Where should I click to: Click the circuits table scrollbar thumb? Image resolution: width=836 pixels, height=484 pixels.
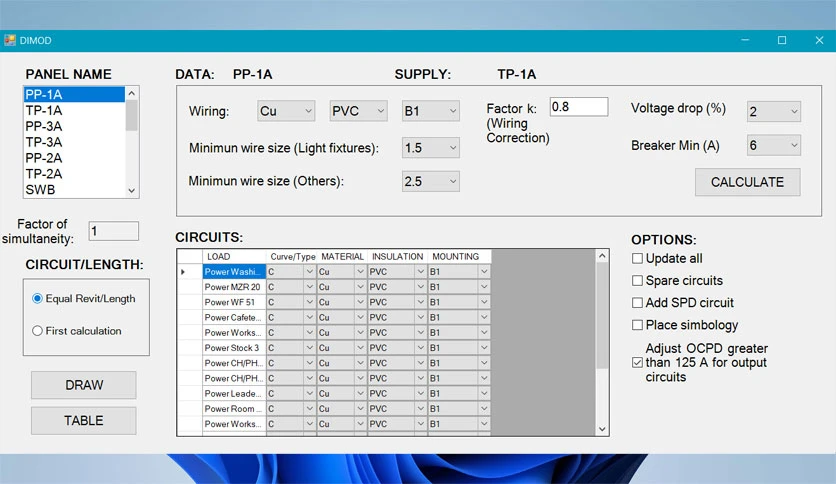pos(602,315)
